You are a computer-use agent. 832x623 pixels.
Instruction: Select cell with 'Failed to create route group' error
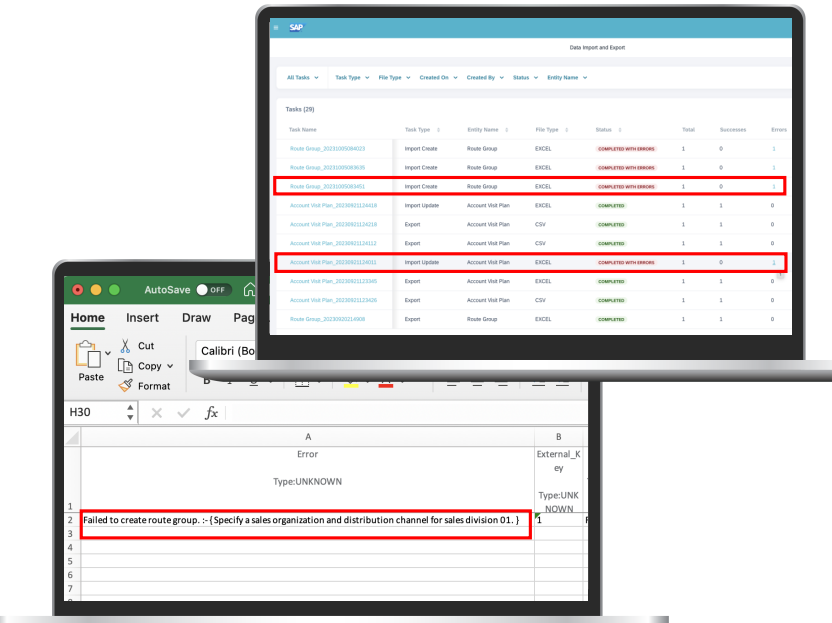[308, 520]
